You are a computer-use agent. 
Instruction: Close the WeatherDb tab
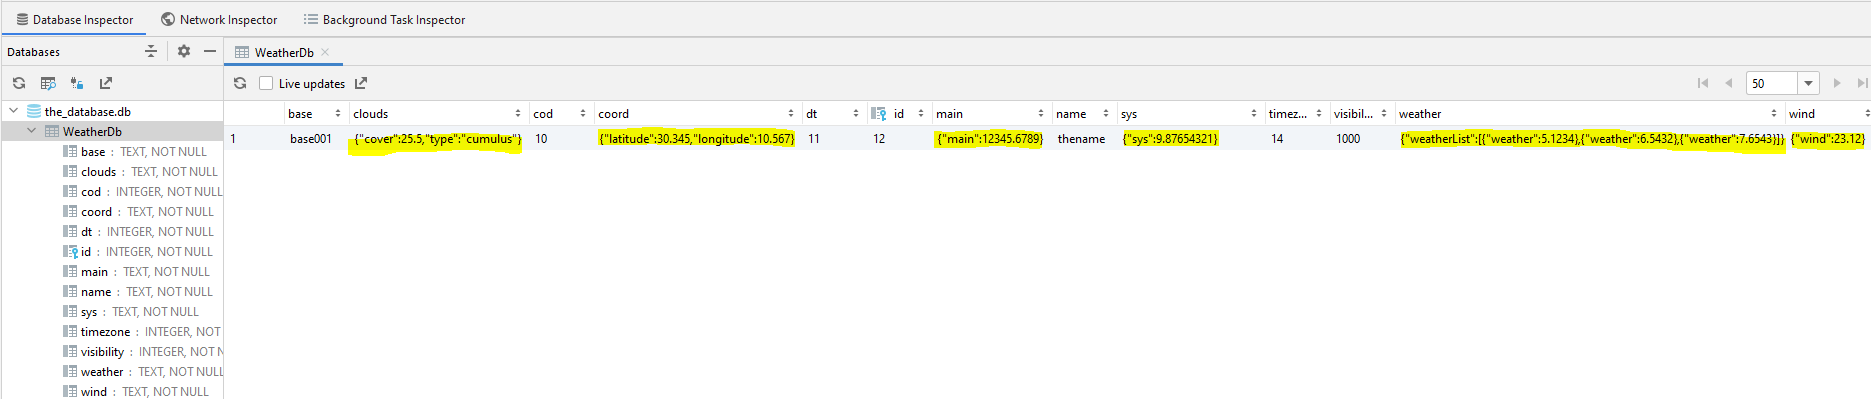coord(325,52)
